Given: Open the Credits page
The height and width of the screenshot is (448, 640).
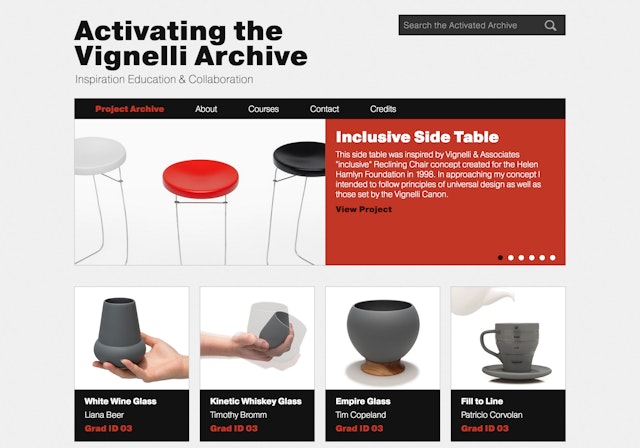Looking at the screenshot, I should pos(383,109).
